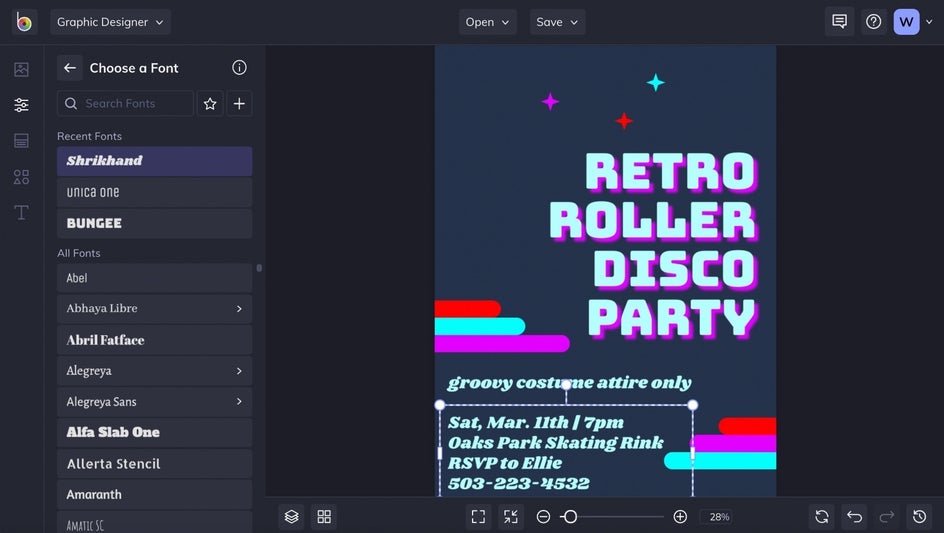Open the Text tool in left sidebar

click(21, 212)
